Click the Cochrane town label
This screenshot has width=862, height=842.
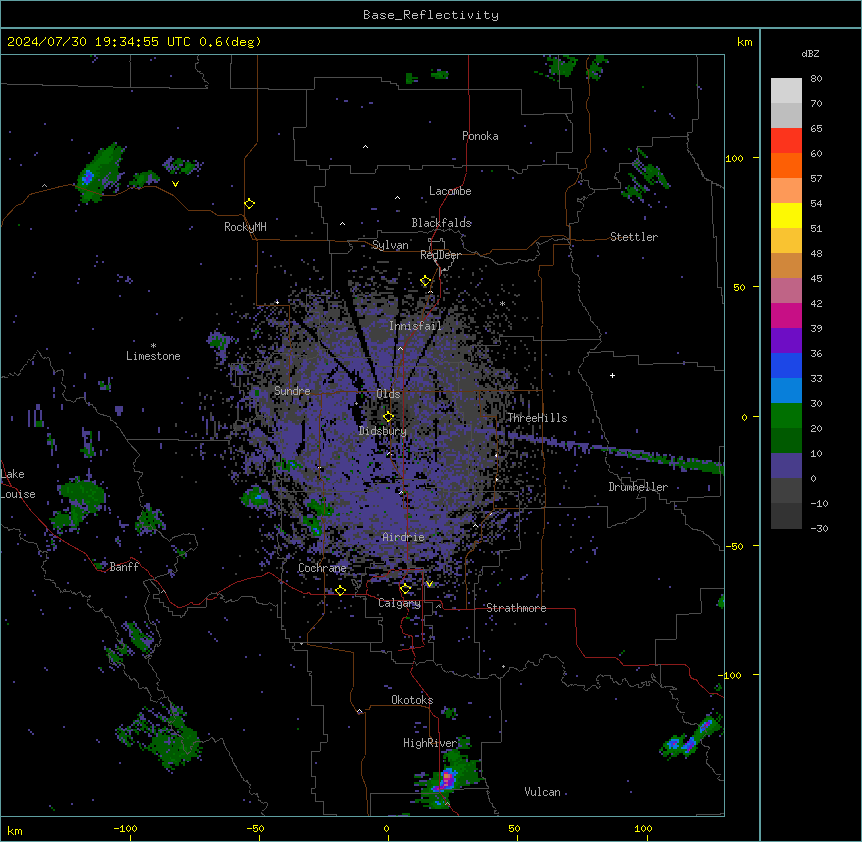point(322,568)
